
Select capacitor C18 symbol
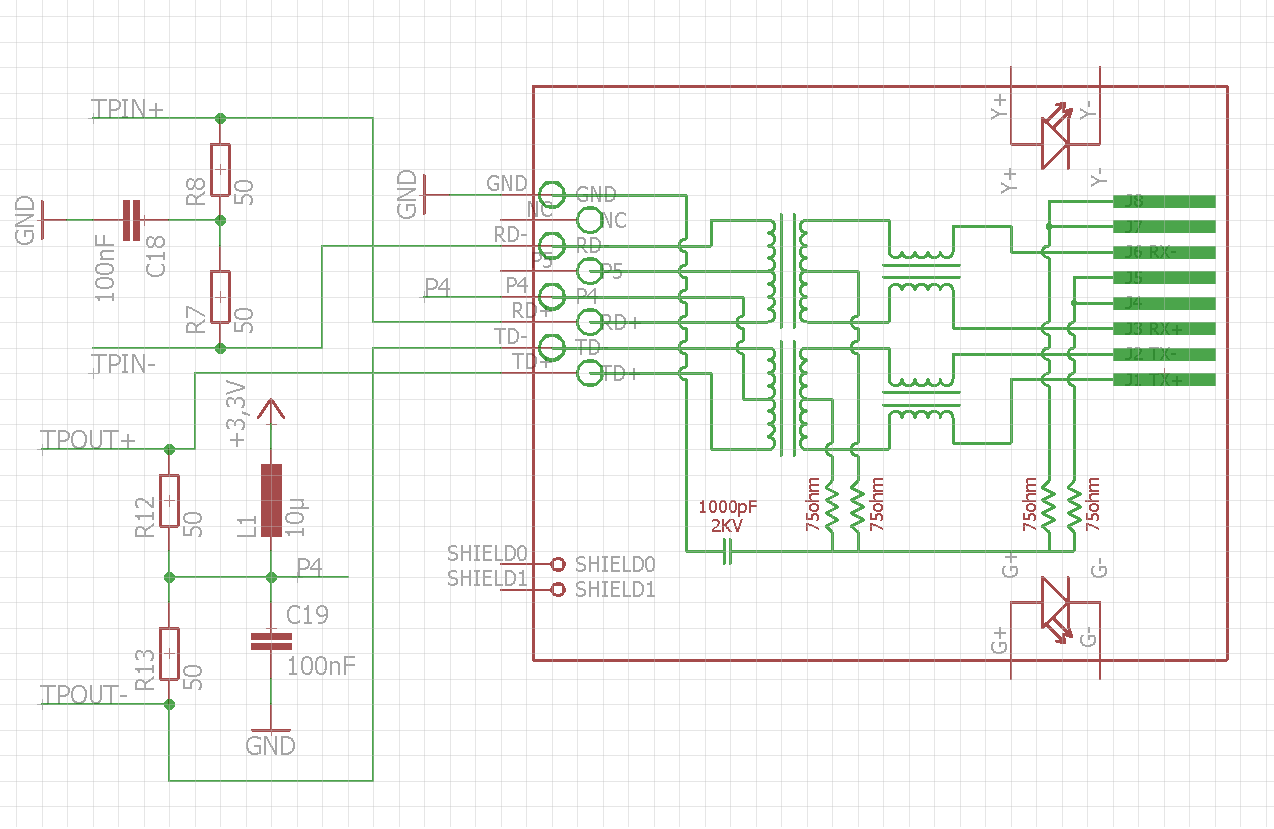coord(132,220)
